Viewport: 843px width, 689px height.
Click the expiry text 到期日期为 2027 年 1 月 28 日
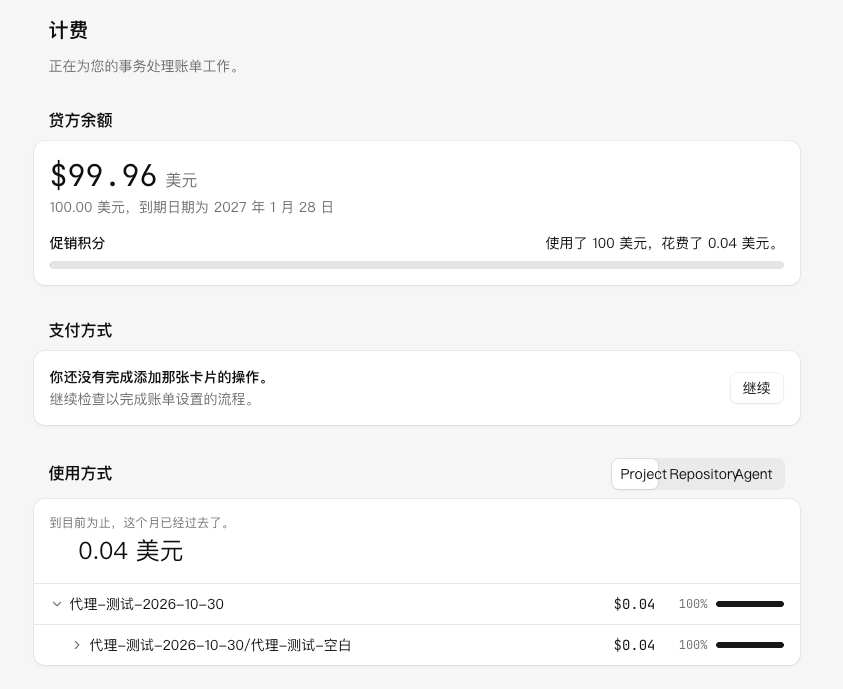pos(236,207)
